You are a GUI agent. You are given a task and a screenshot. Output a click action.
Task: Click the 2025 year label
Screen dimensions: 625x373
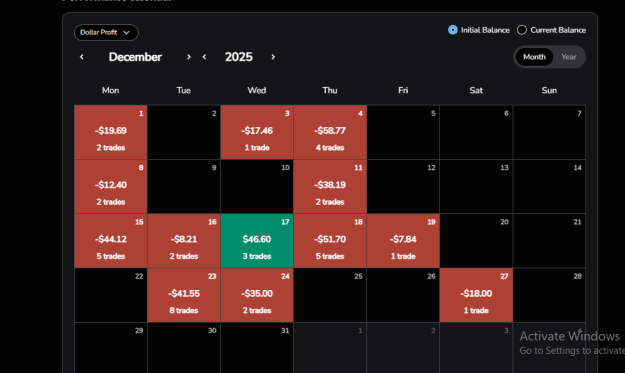point(239,57)
